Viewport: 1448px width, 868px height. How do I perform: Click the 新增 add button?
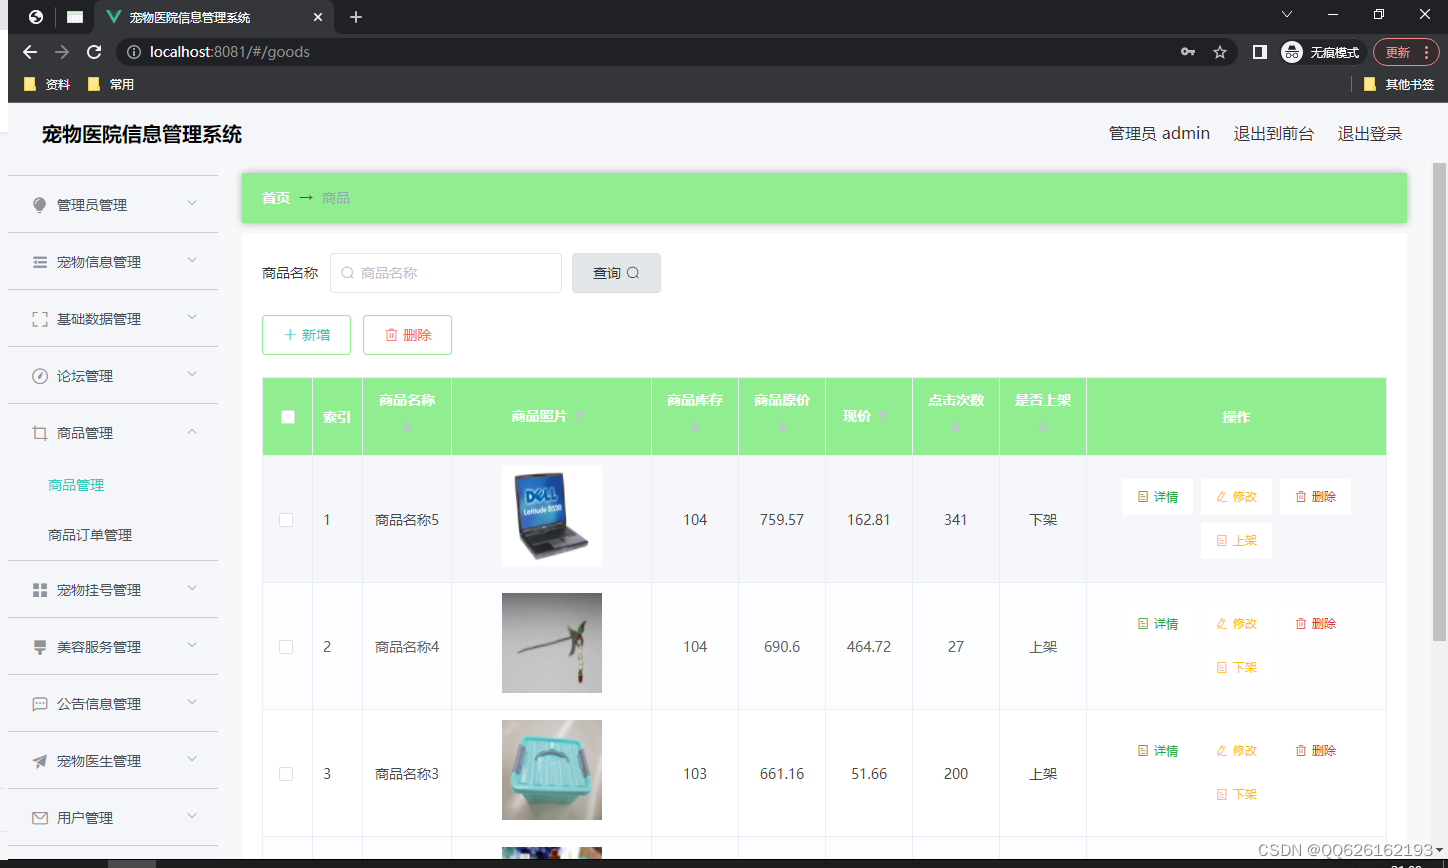[306, 335]
